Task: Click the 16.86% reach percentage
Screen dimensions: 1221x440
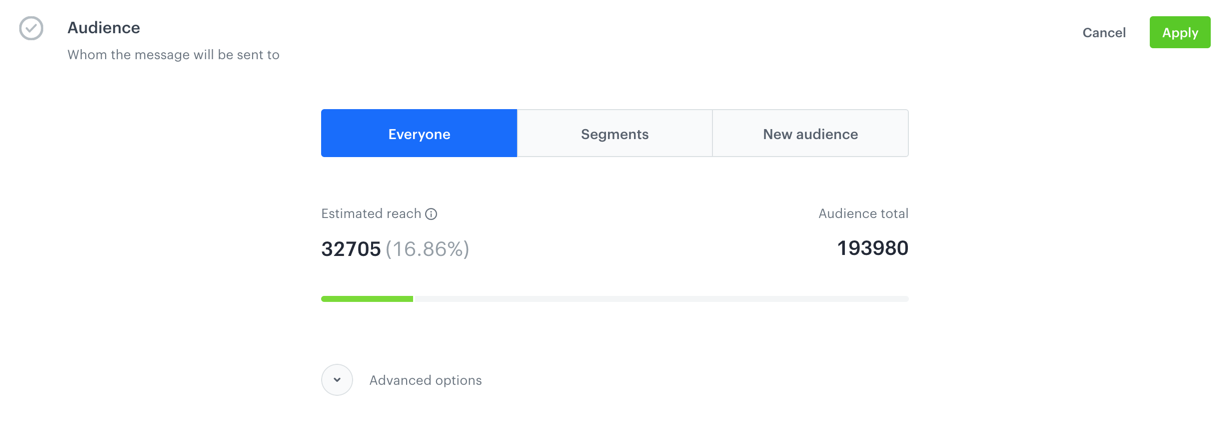Action: click(x=427, y=249)
